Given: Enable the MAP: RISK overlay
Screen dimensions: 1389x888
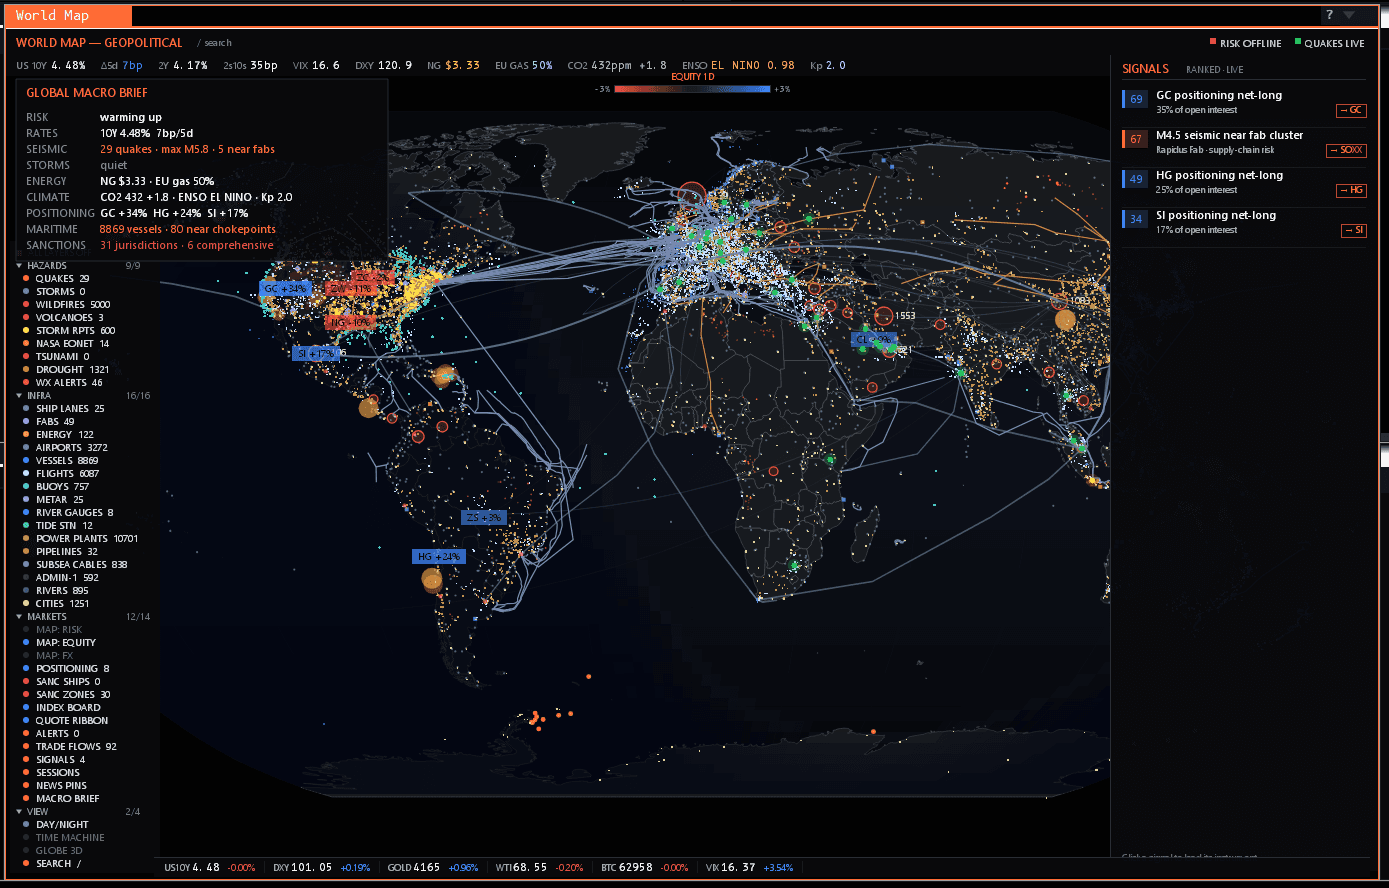Looking at the screenshot, I should click(x=52, y=629).
